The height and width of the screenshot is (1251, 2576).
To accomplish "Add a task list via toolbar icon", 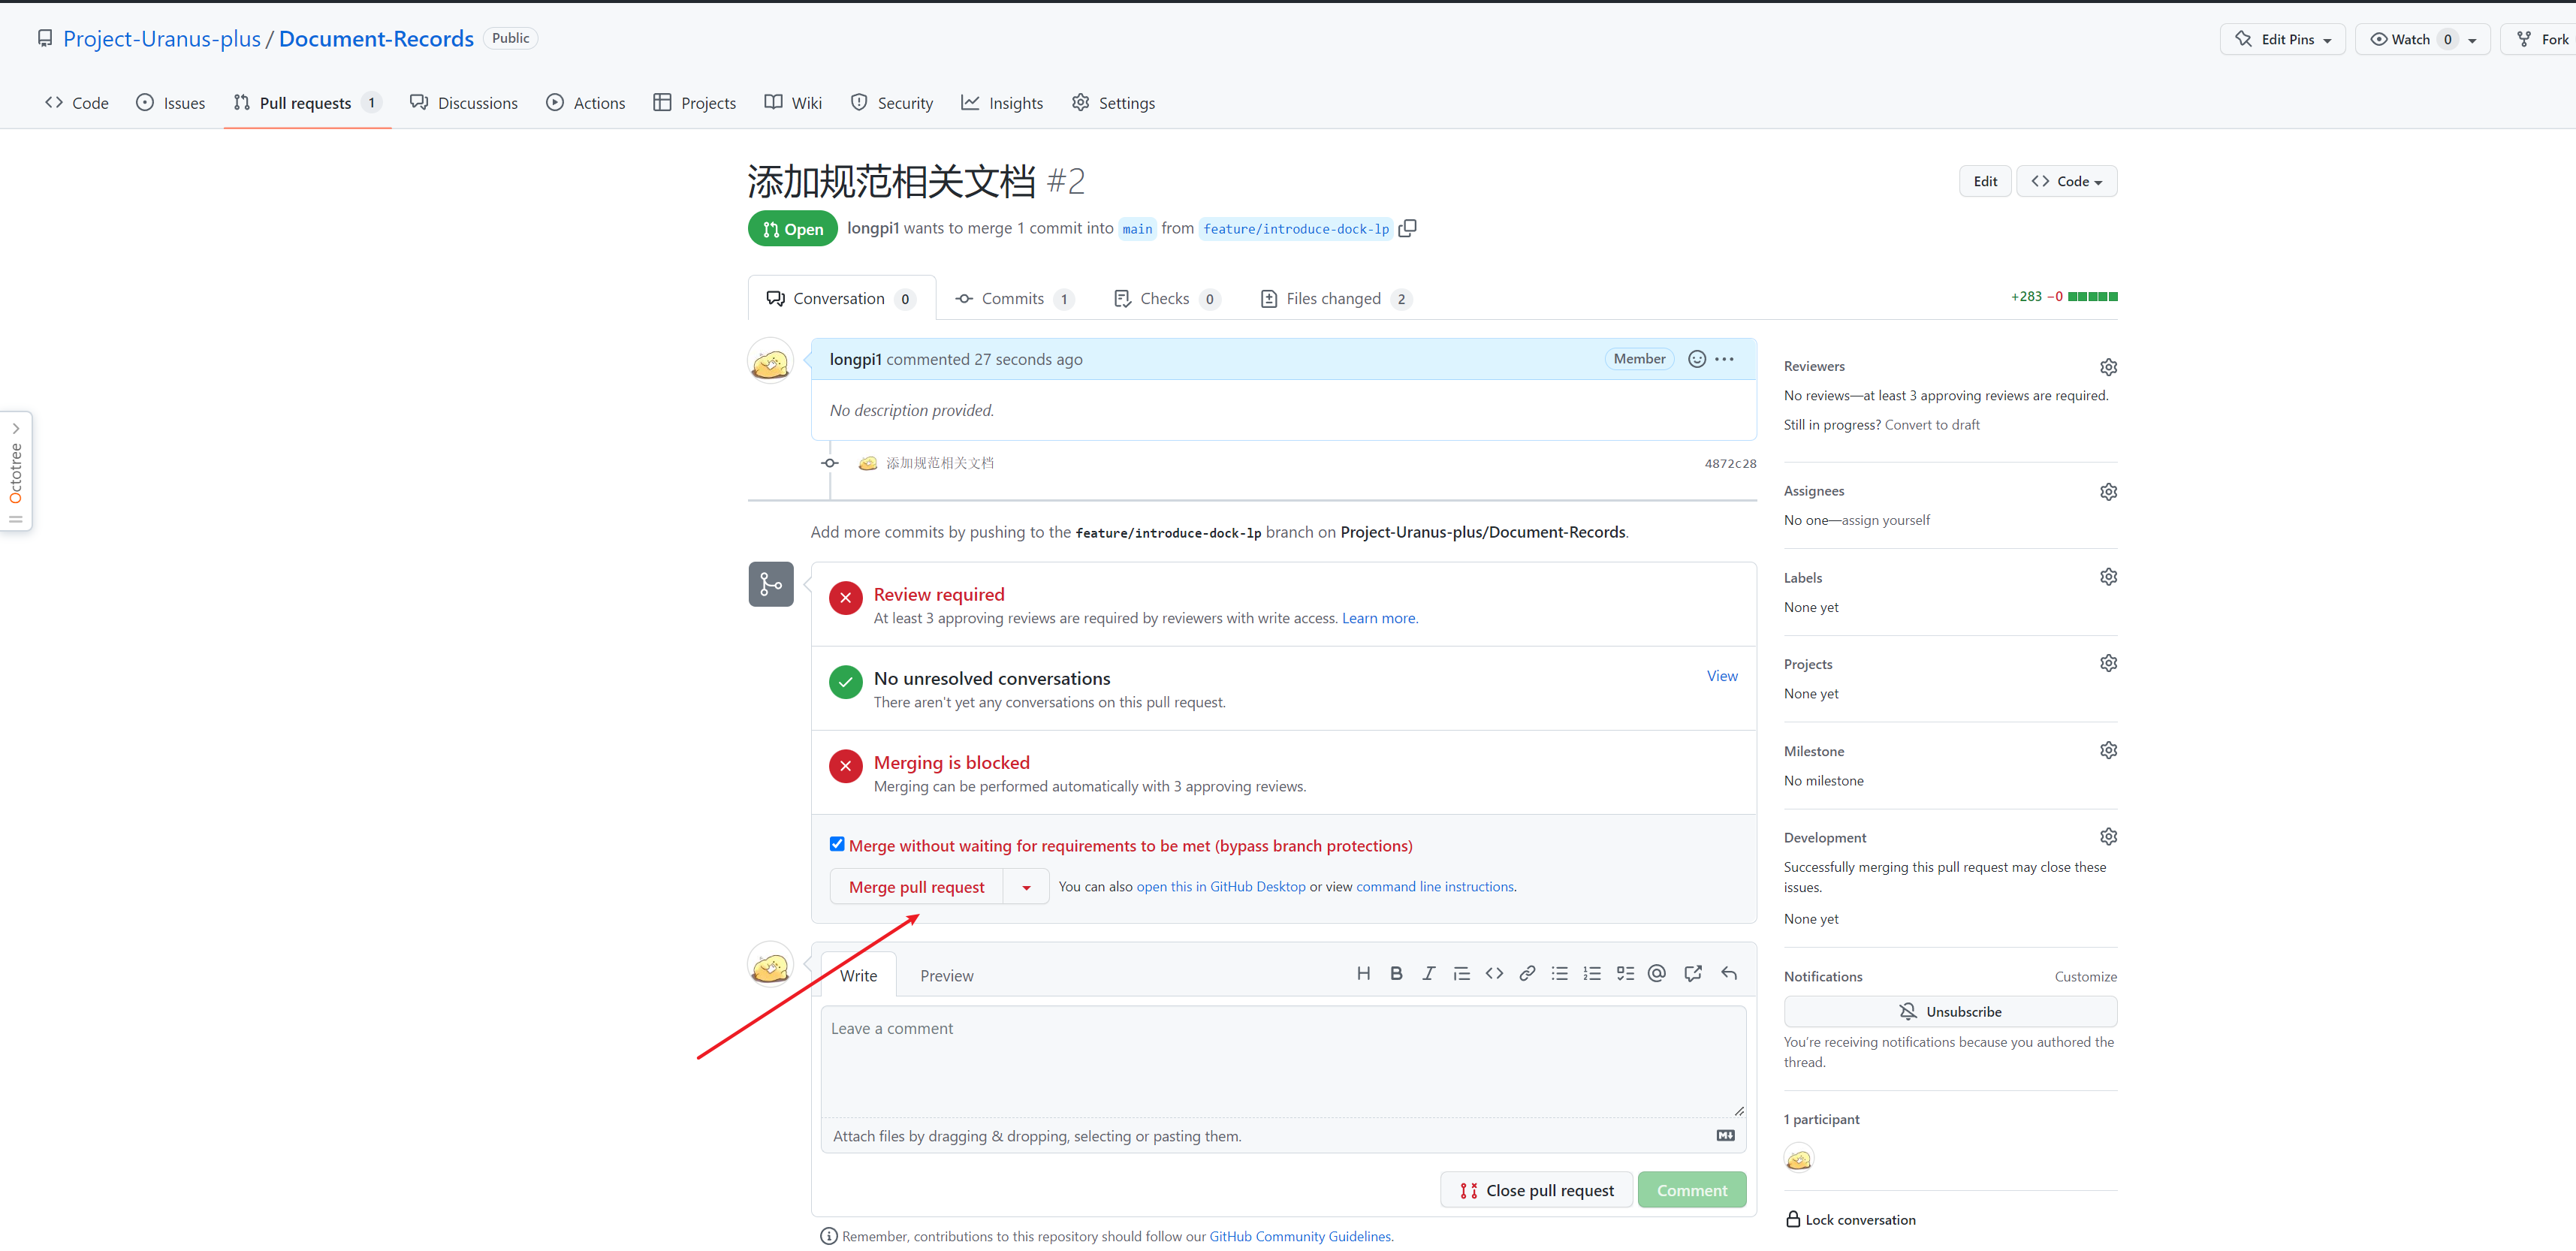I will point(1625,973).
